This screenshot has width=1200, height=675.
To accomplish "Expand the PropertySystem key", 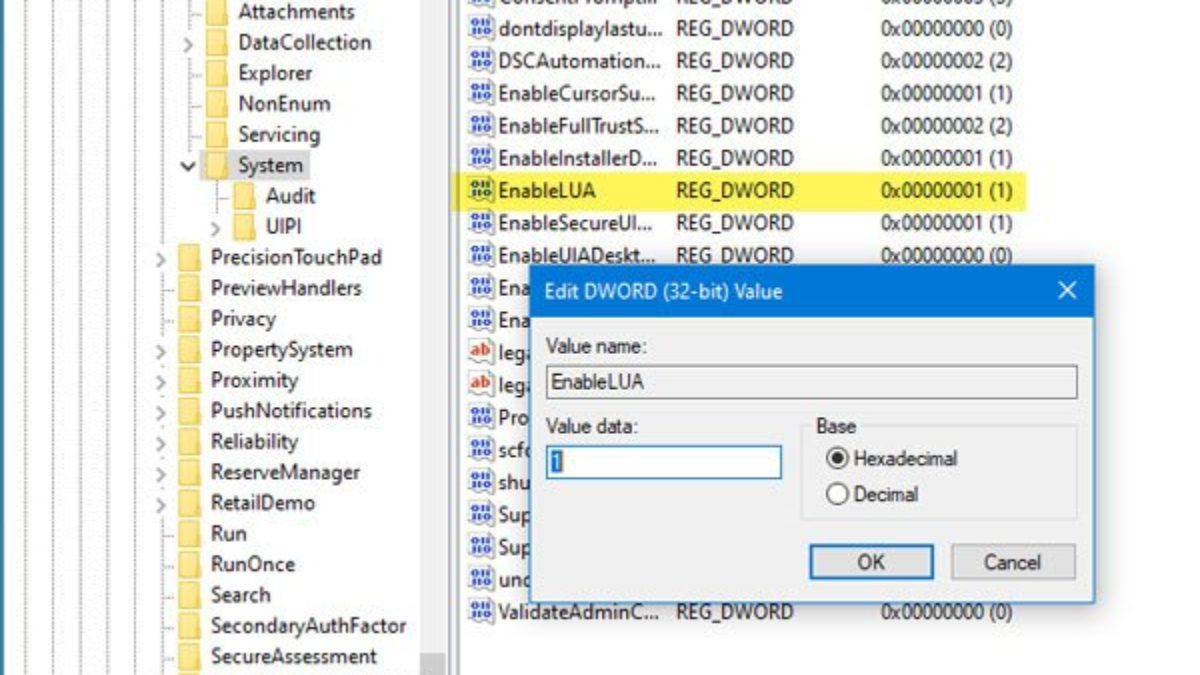I will point(161,351).
